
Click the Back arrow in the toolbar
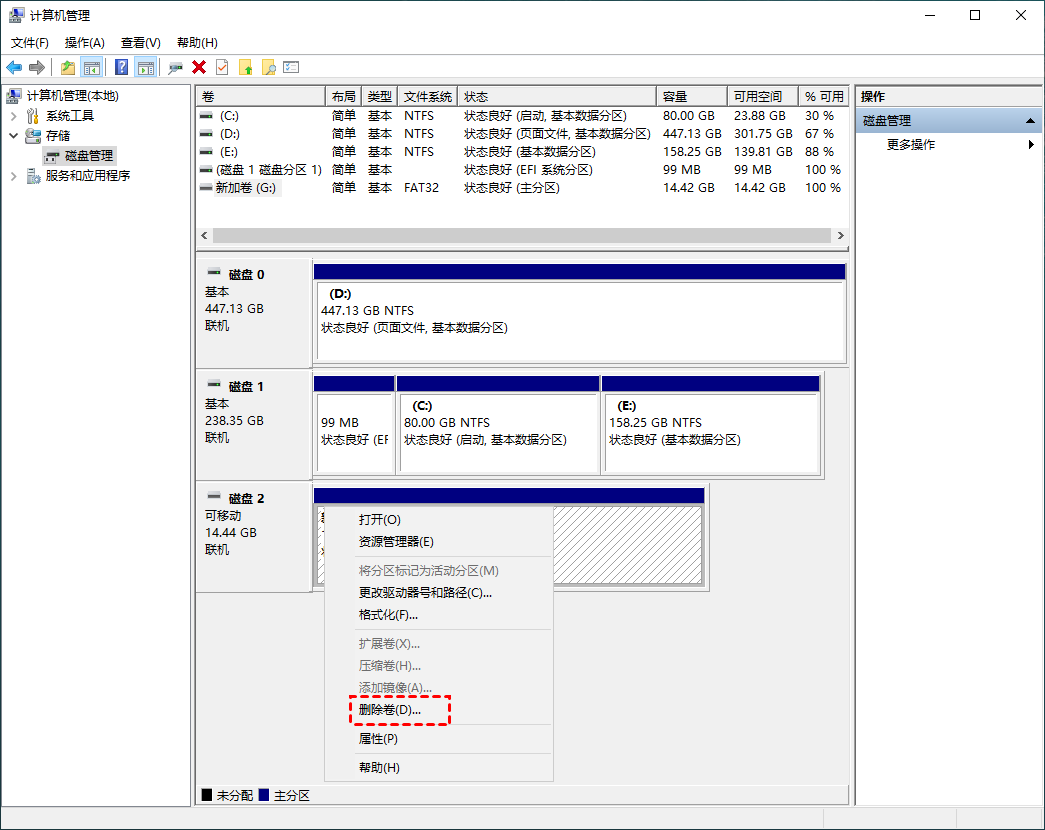click(14, 67)
